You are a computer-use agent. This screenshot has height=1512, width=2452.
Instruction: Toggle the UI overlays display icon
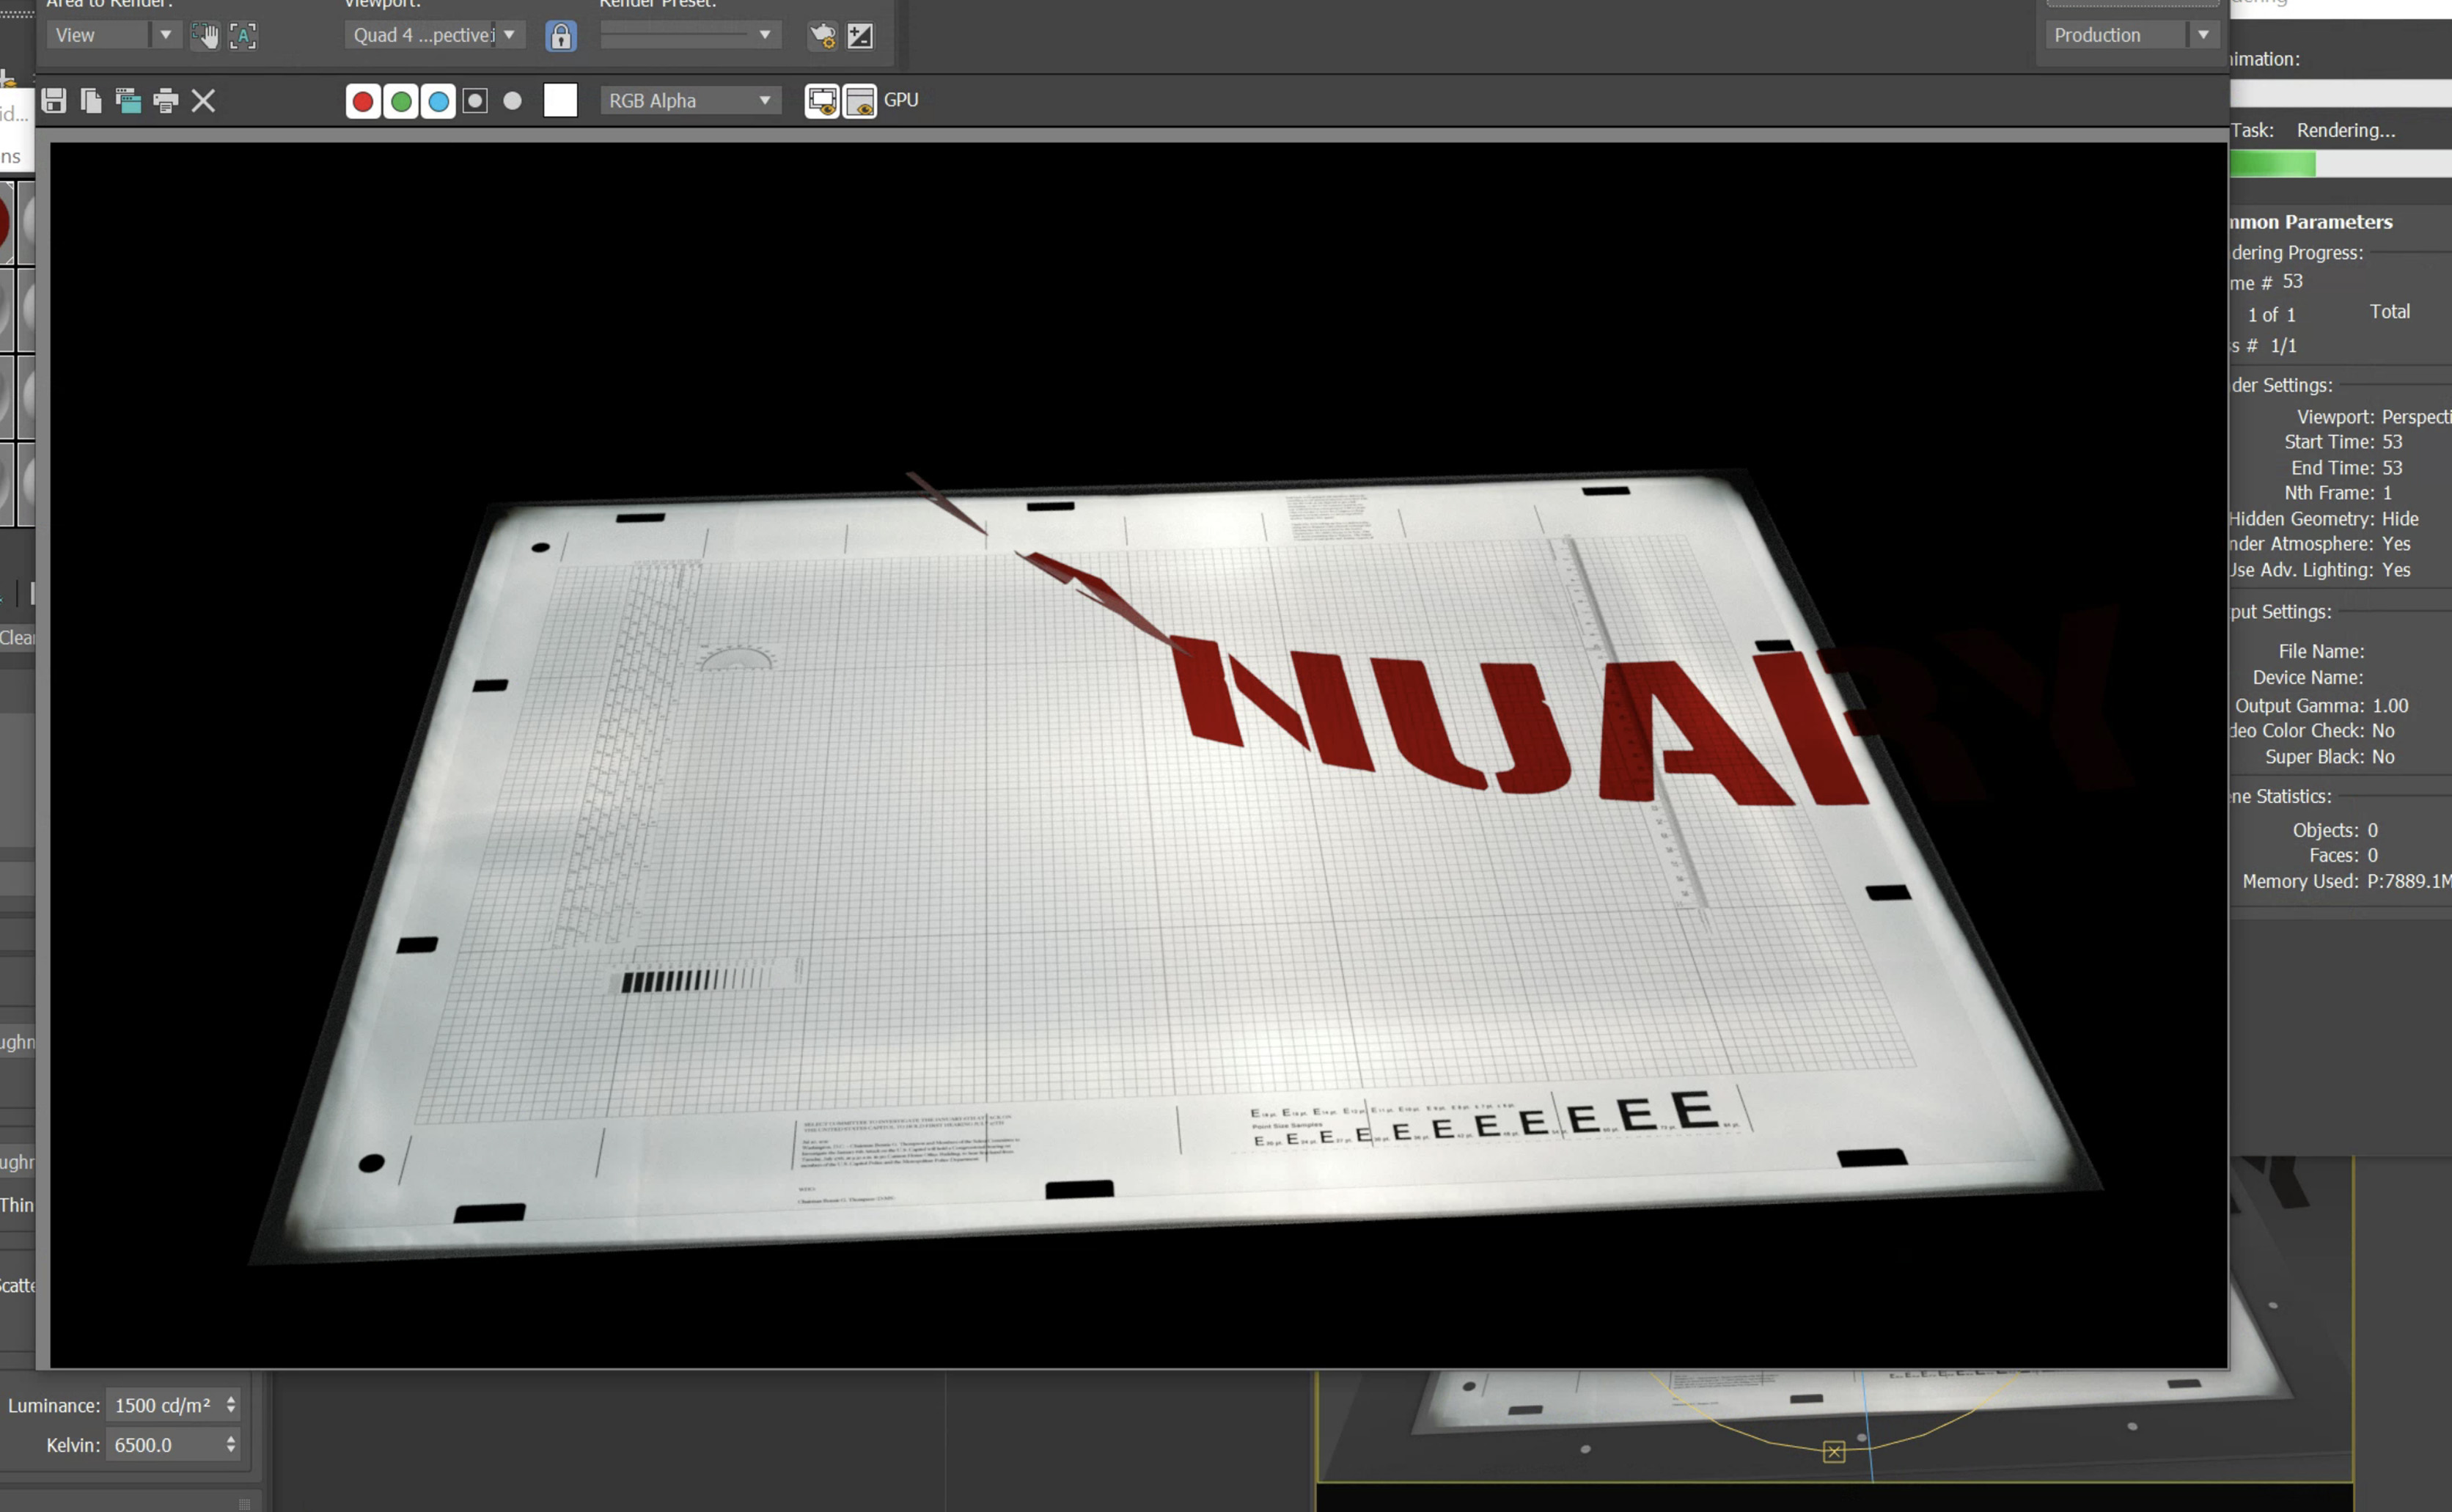[822, 100]
